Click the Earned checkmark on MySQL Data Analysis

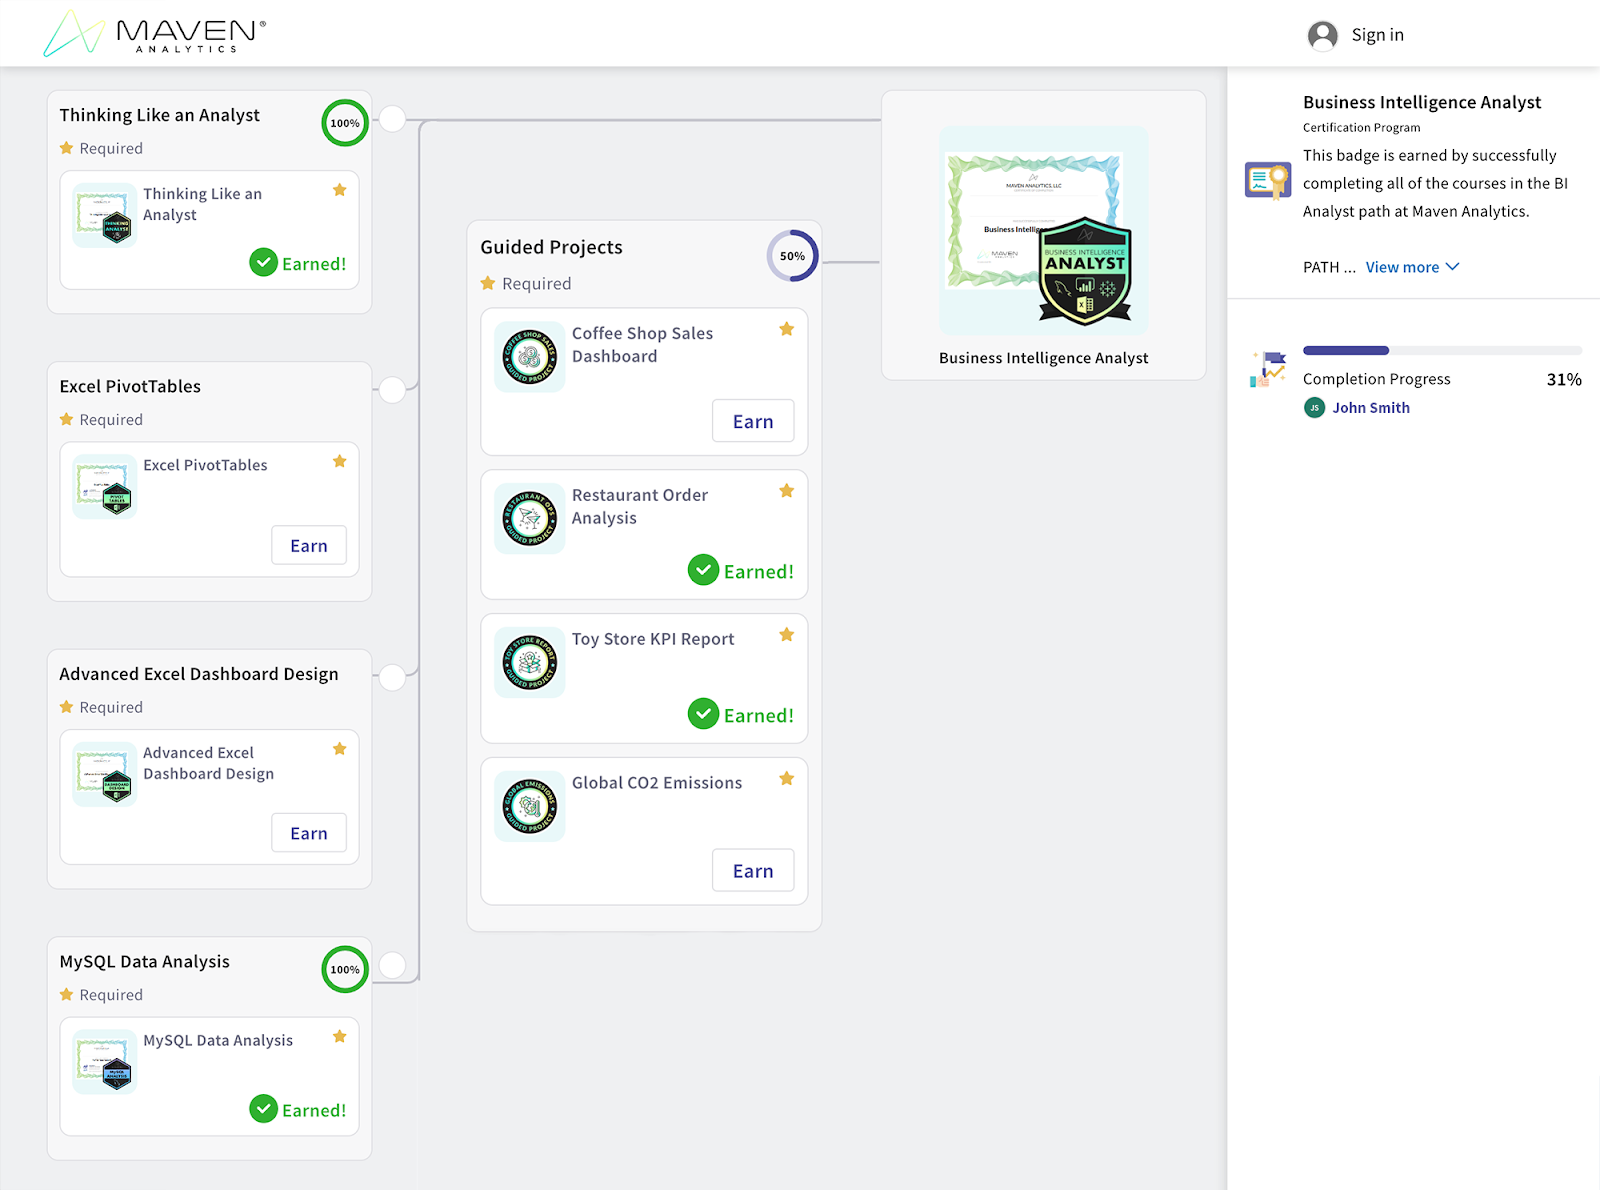[263, 1109]
